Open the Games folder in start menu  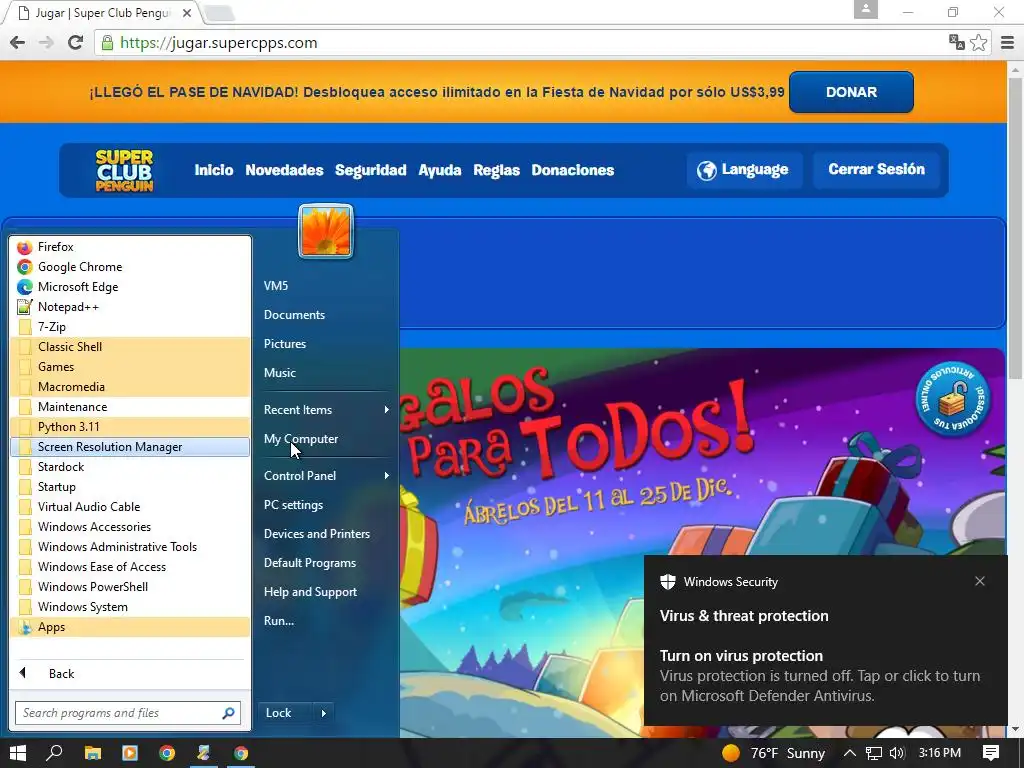[x=130, y=367]
